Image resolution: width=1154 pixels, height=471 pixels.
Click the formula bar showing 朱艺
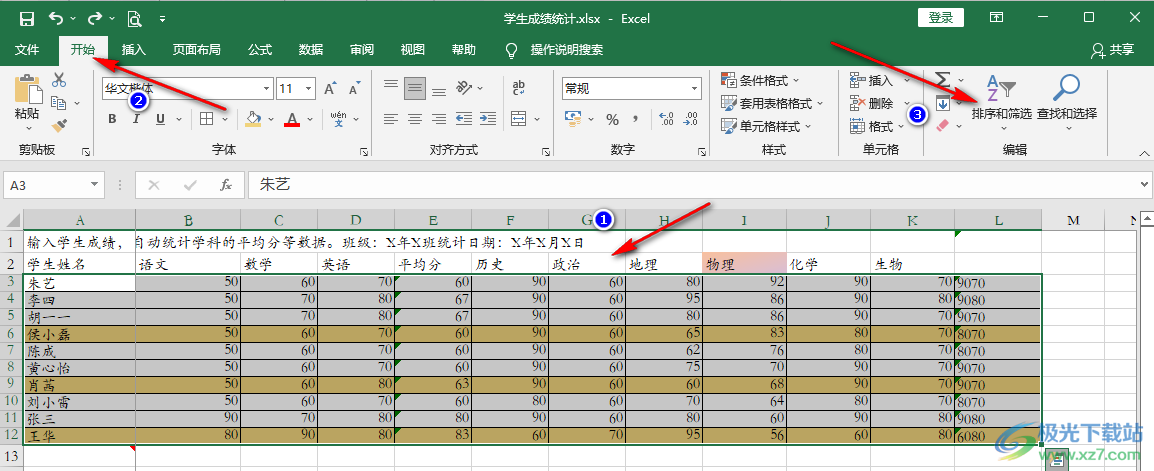[690, 184]
